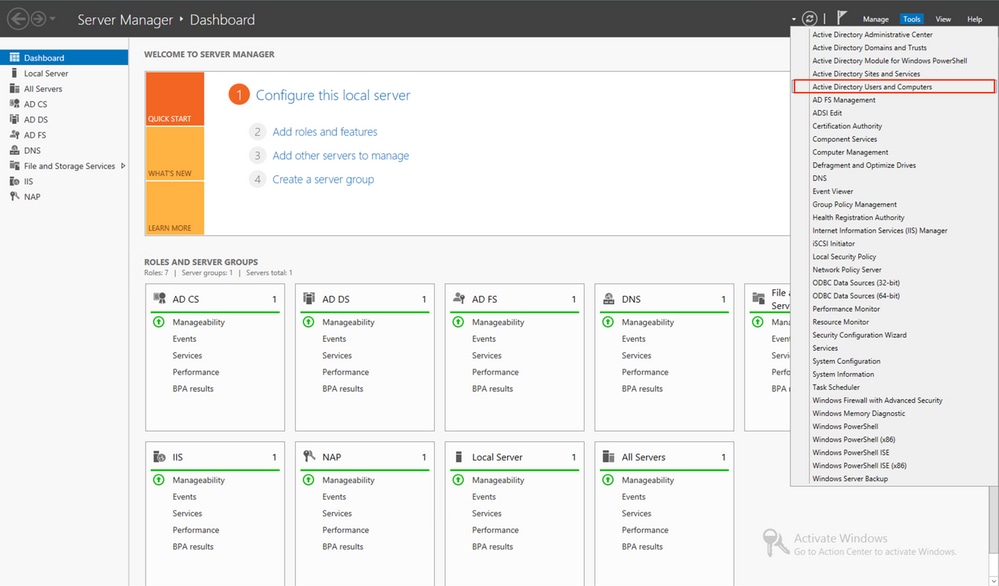
Task: Click the Local Server tile icon
Action: pyautogui.click(x=459, y=457)
